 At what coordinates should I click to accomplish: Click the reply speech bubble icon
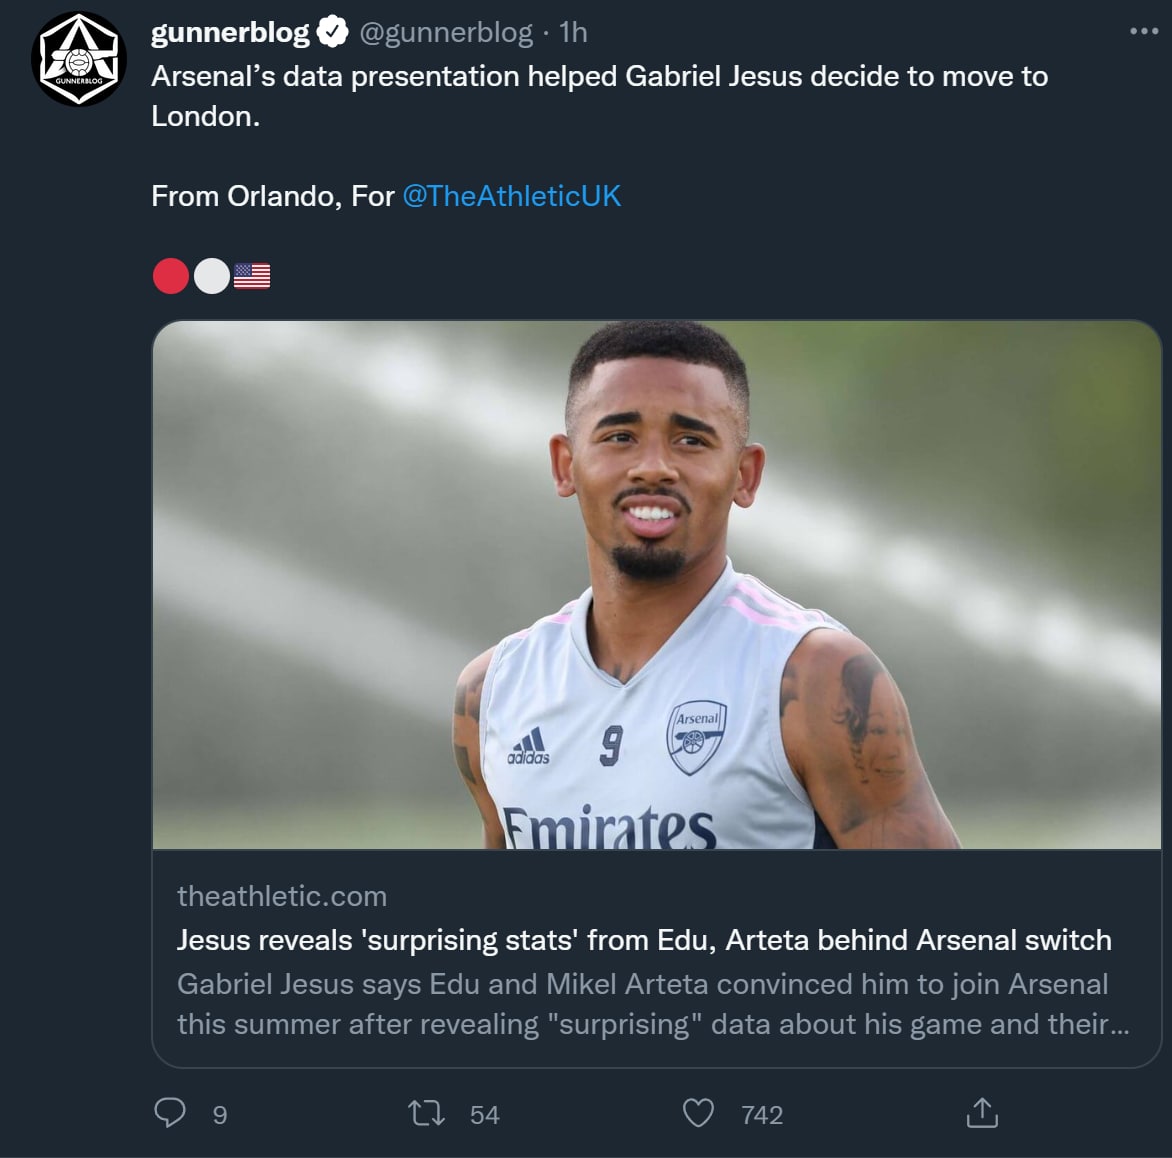click(170, 1112)
